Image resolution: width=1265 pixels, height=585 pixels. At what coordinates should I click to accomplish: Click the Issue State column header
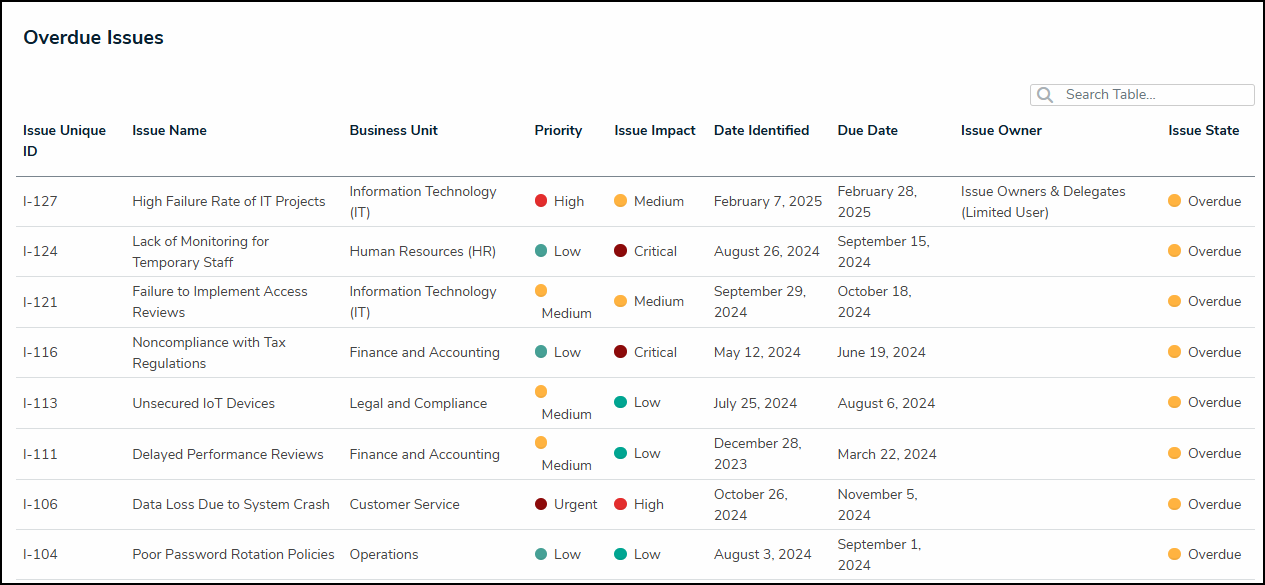pos(1203,130)
